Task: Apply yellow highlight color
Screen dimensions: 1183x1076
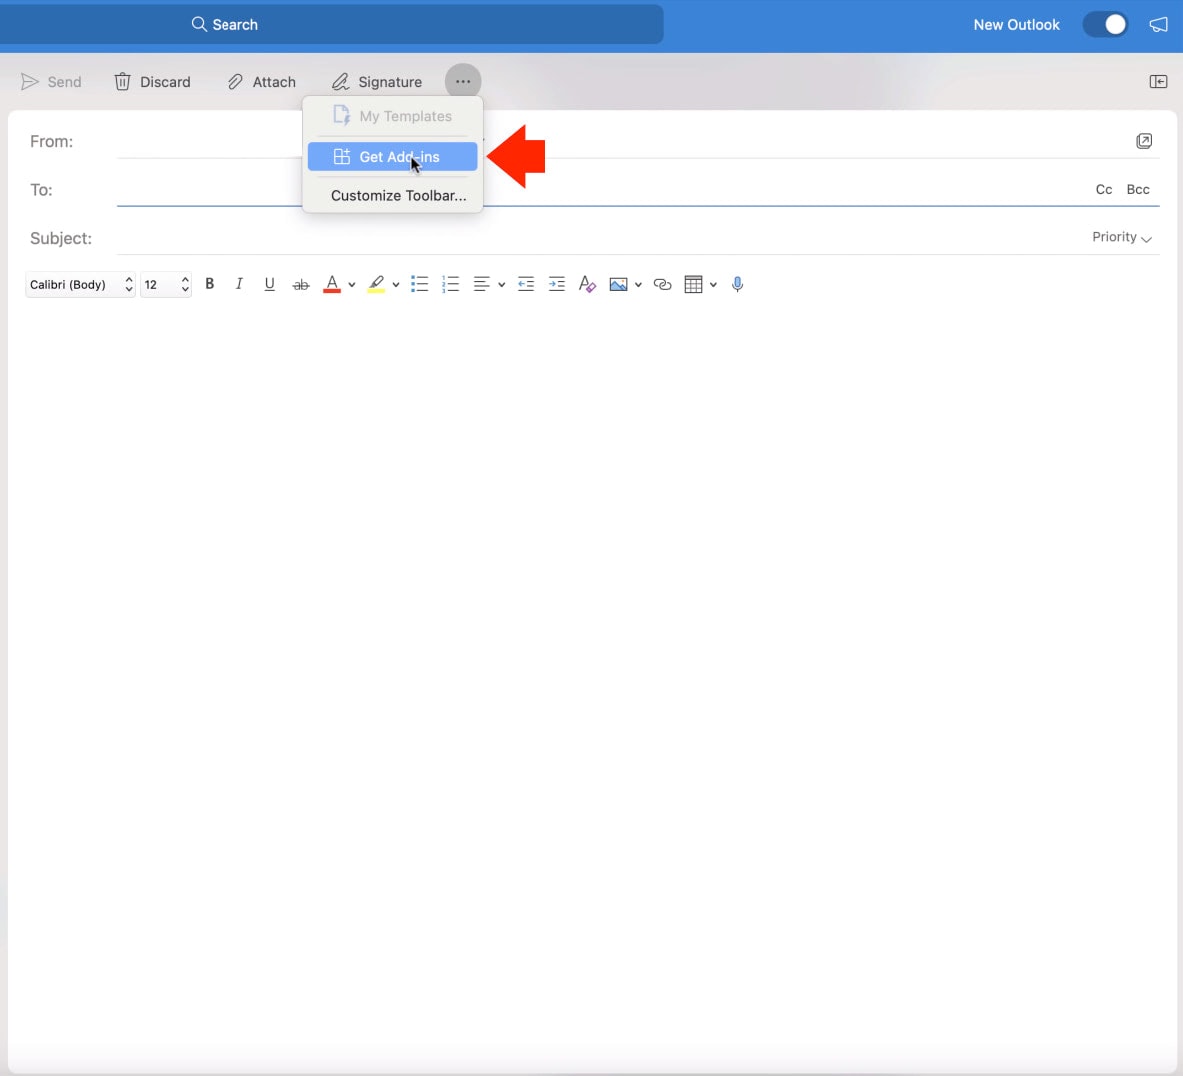Action: click(376, 284)
